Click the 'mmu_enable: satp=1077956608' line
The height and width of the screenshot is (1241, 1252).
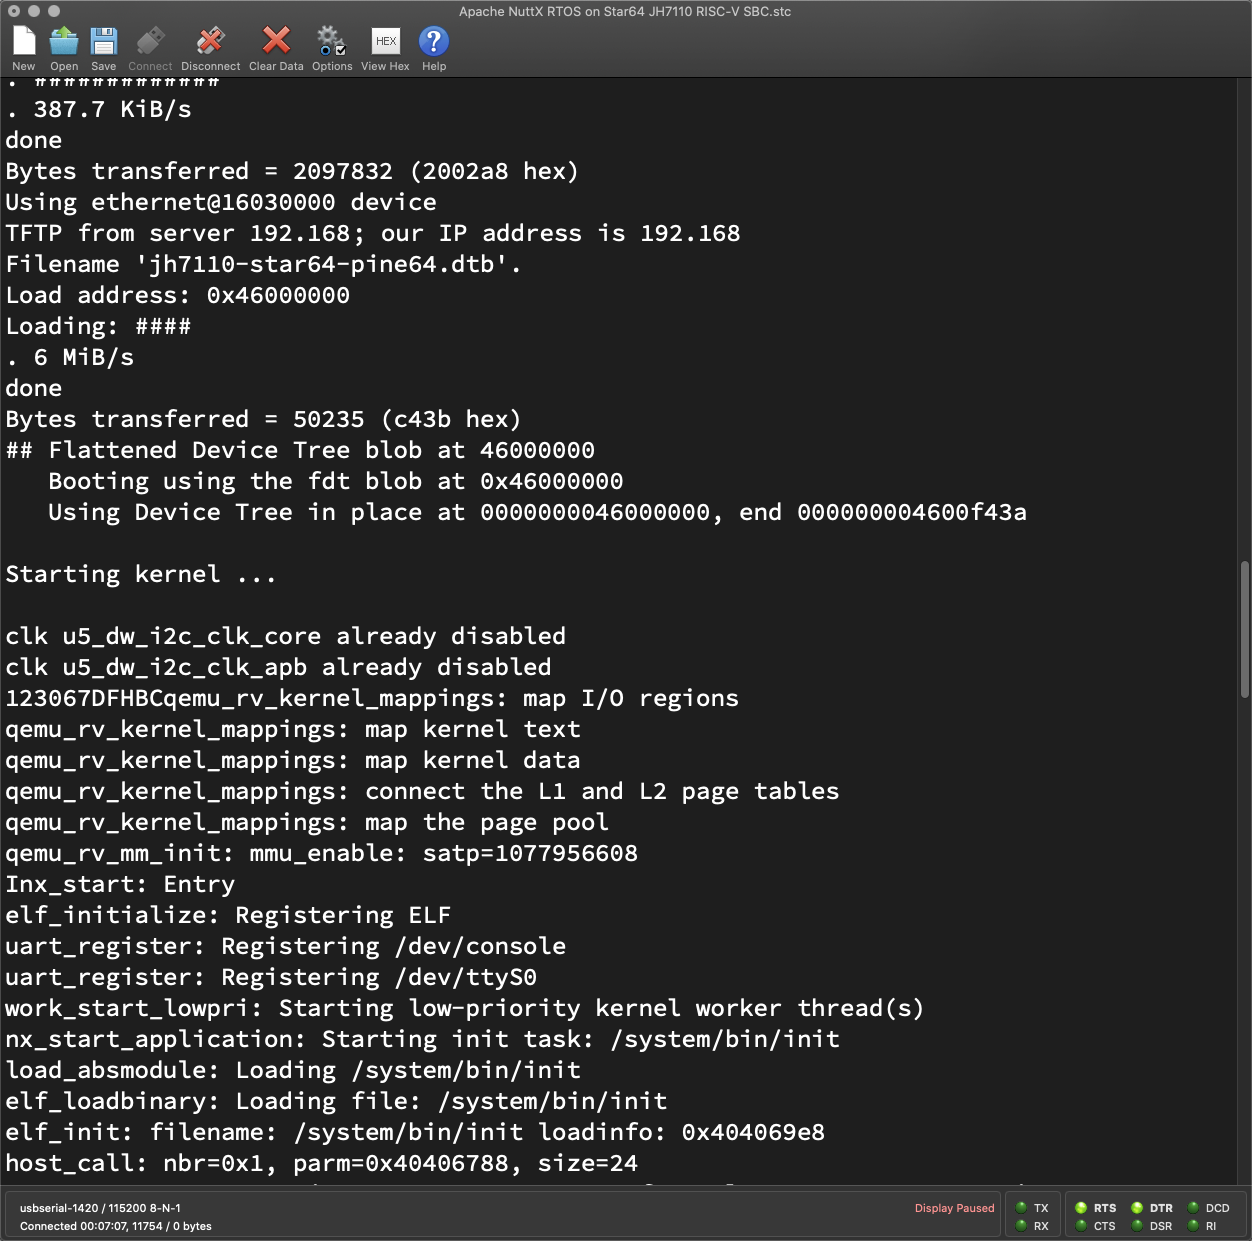(x=322, y=854)
